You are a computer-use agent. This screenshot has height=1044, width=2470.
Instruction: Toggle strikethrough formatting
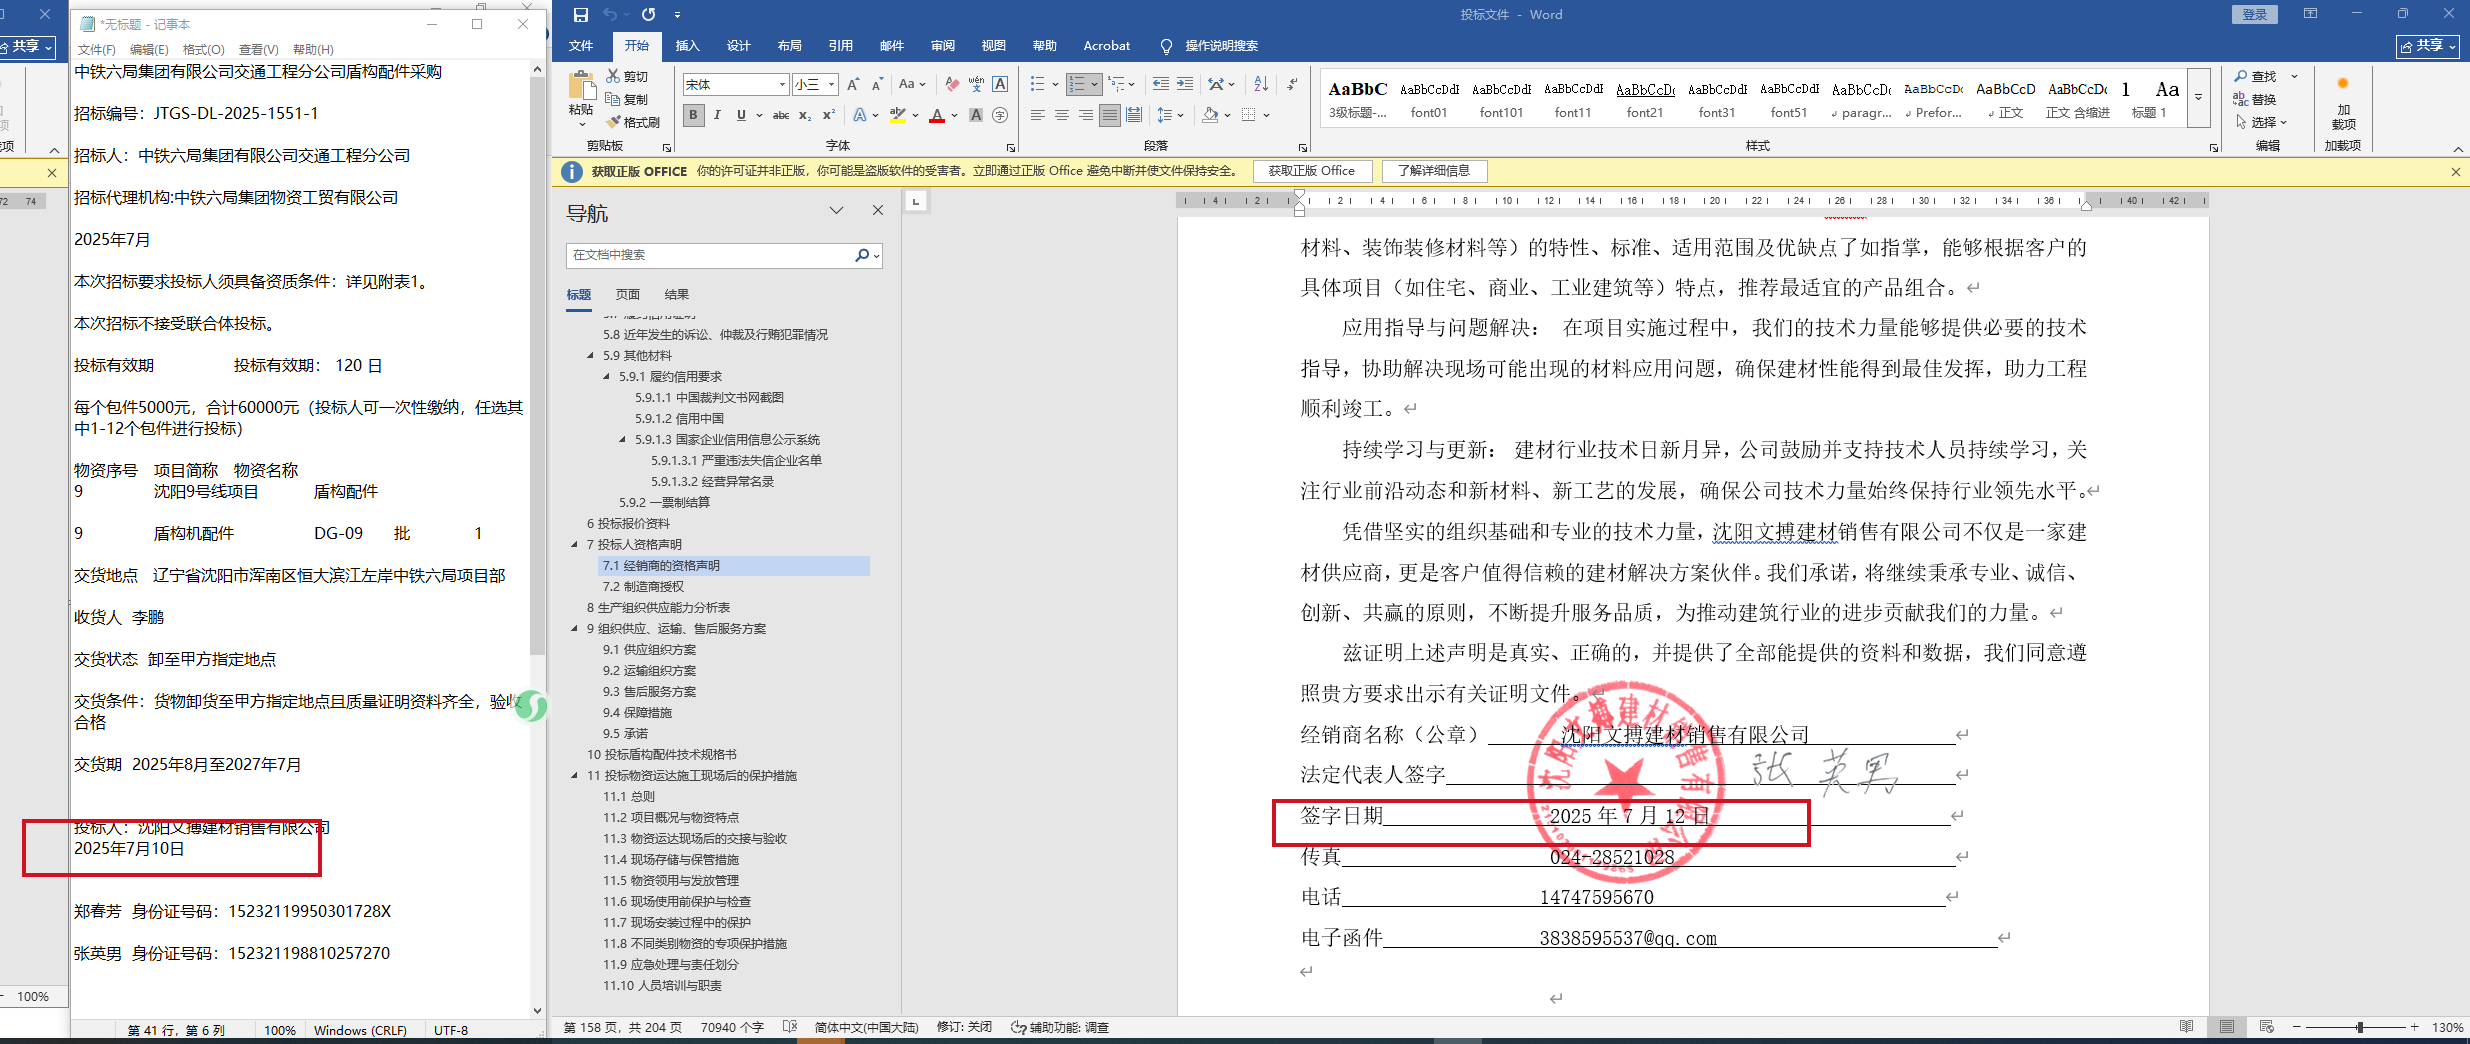click(781, 115)
